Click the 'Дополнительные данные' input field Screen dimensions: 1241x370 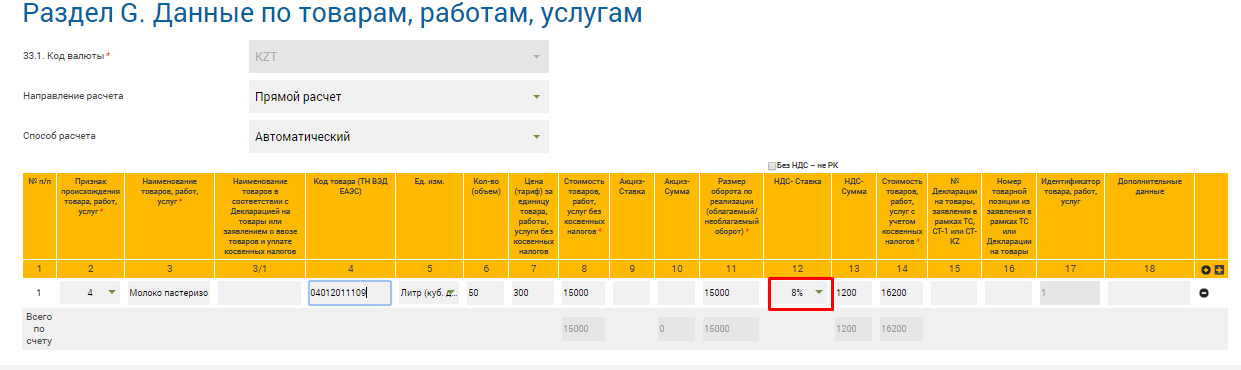(1149, 293)
